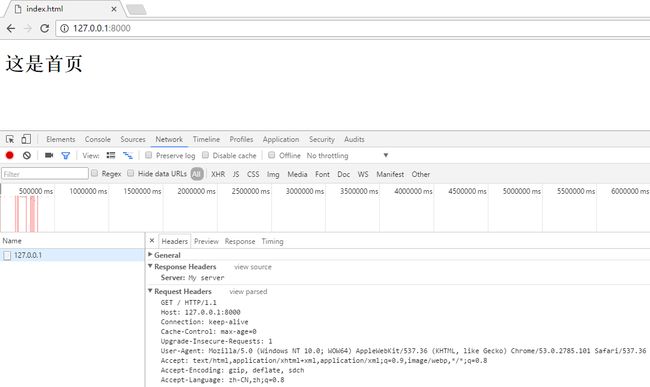Click the site info icon in address bar

64,28
